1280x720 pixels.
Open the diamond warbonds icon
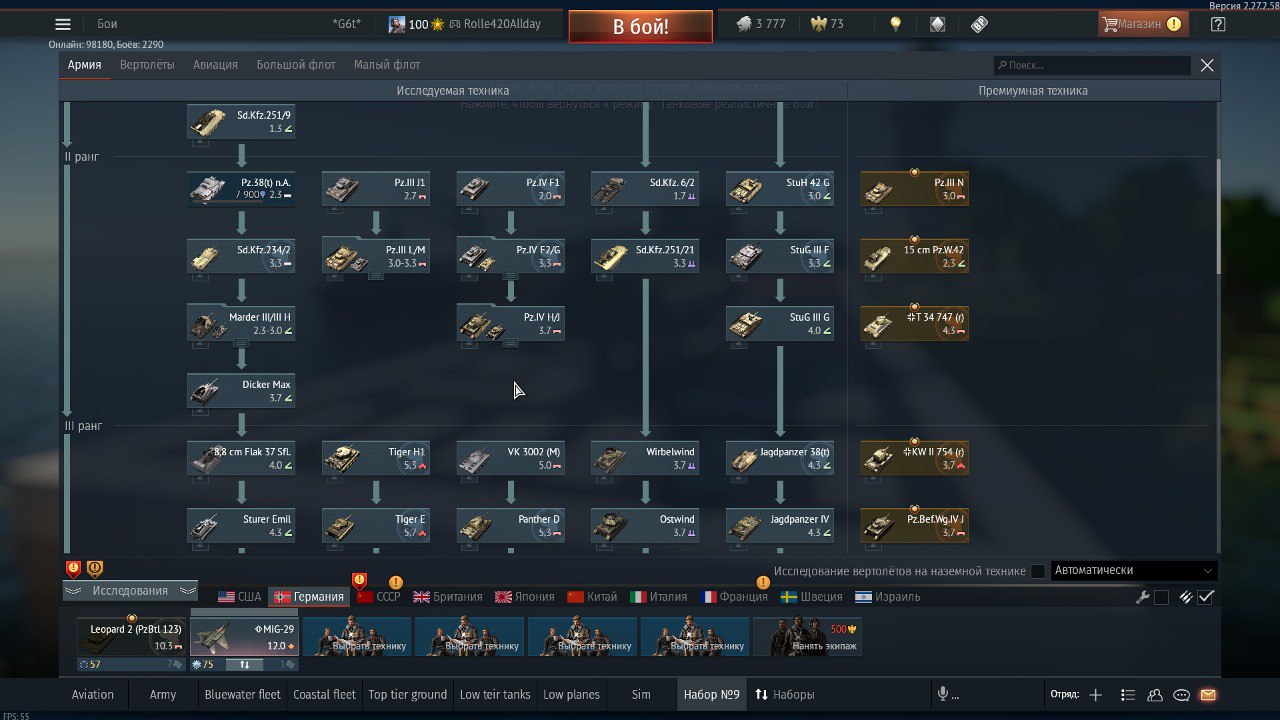pyautogui.click(x=937, y=24)
